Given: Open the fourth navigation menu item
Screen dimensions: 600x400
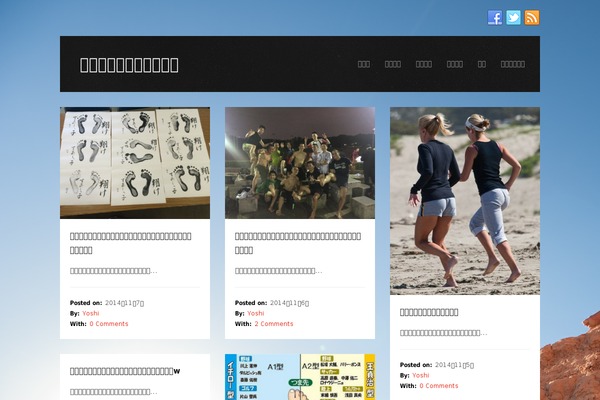Looking at the screenshot, I should pyautogui.click(x=455, y=64).
